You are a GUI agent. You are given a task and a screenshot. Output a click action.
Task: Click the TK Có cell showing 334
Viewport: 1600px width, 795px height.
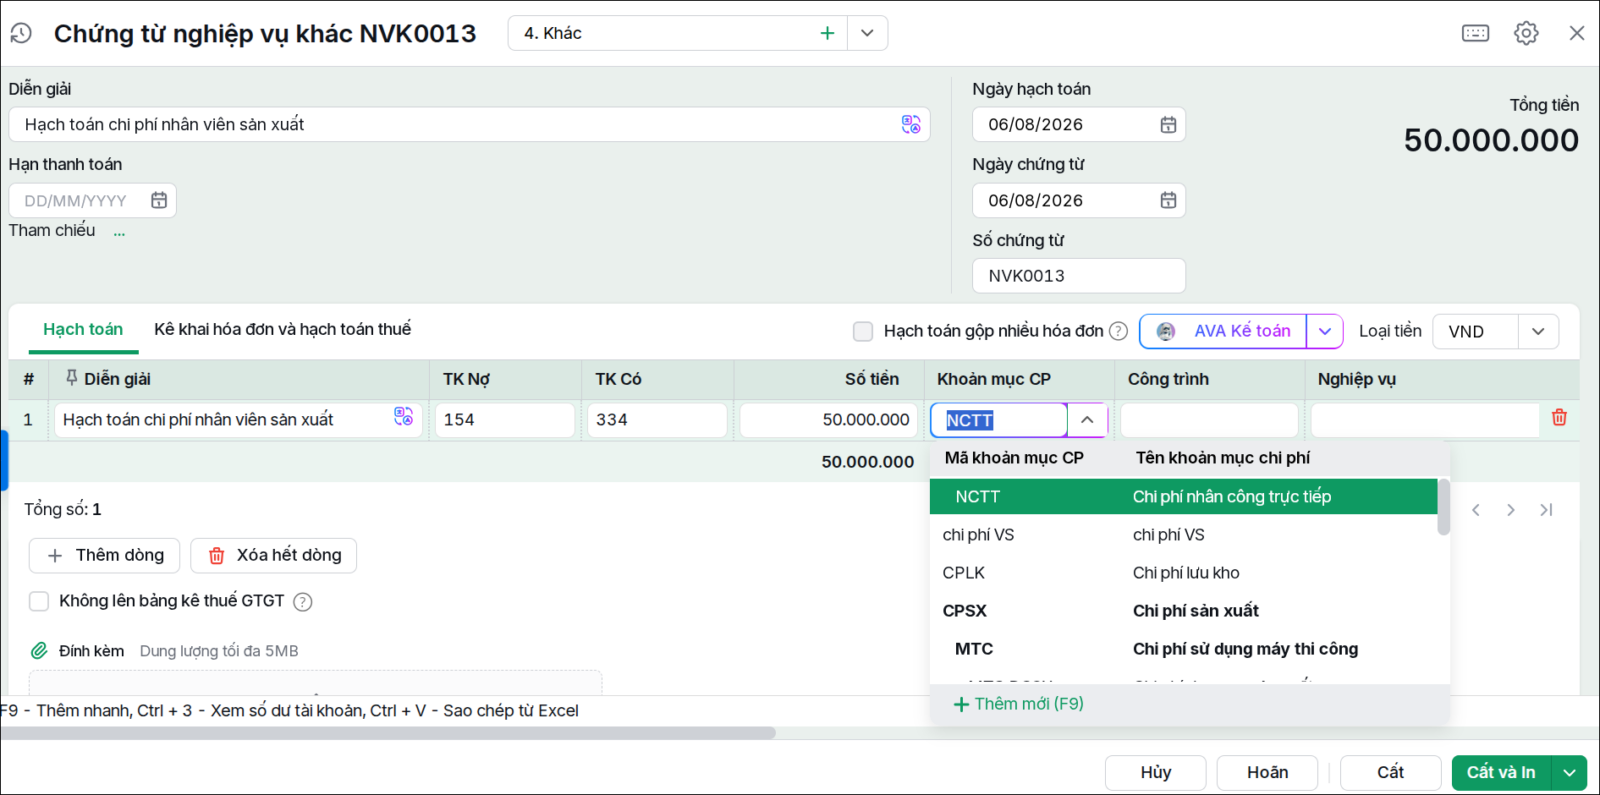coord(657,420)
